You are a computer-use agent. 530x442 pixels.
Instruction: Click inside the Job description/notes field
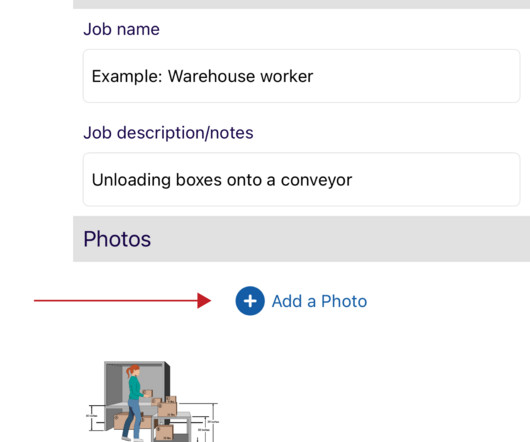click(301, 179)
